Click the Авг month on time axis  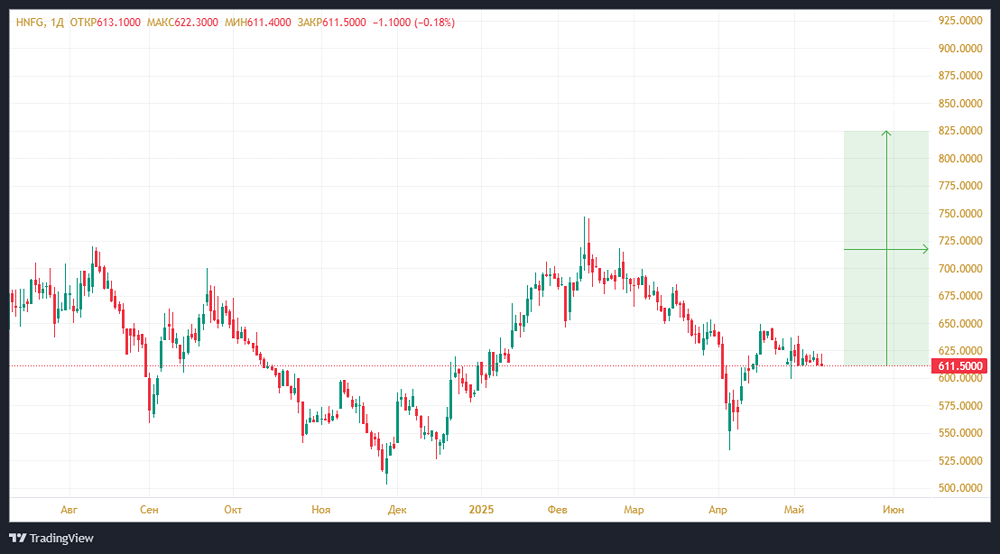click(68, 509)
